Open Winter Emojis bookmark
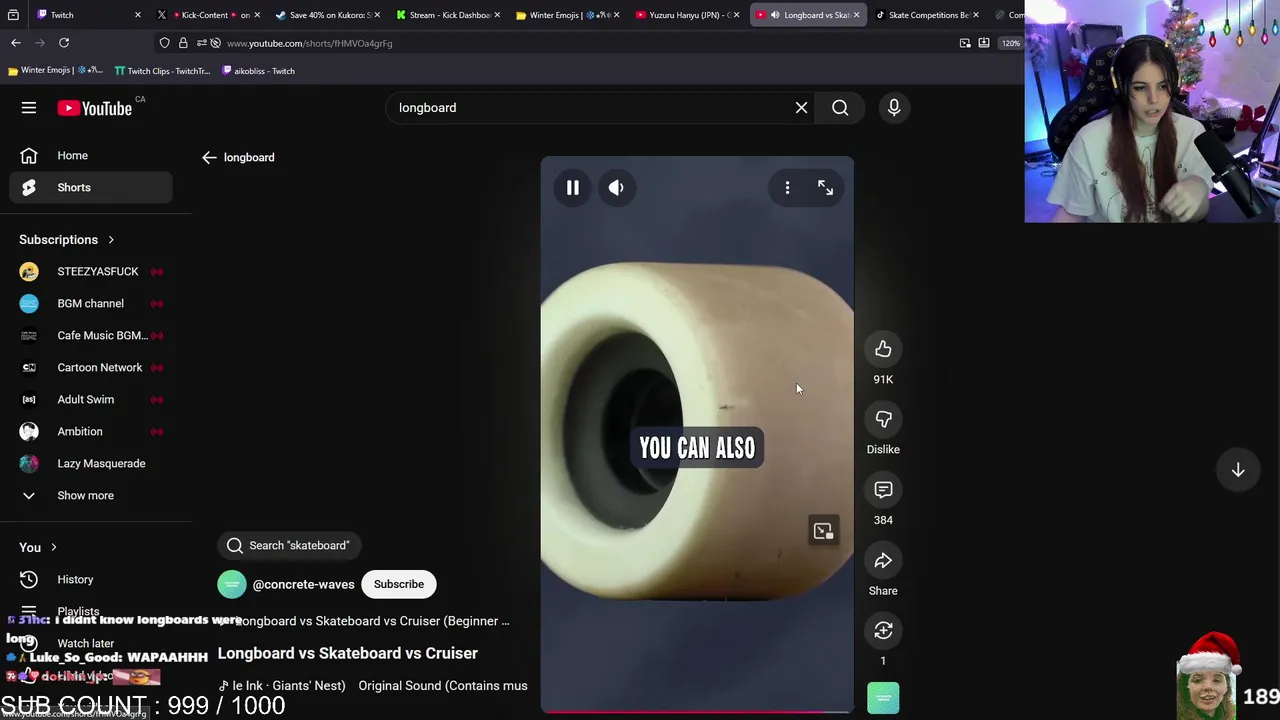The image size is (1280, 720). (x=55, y=71)
